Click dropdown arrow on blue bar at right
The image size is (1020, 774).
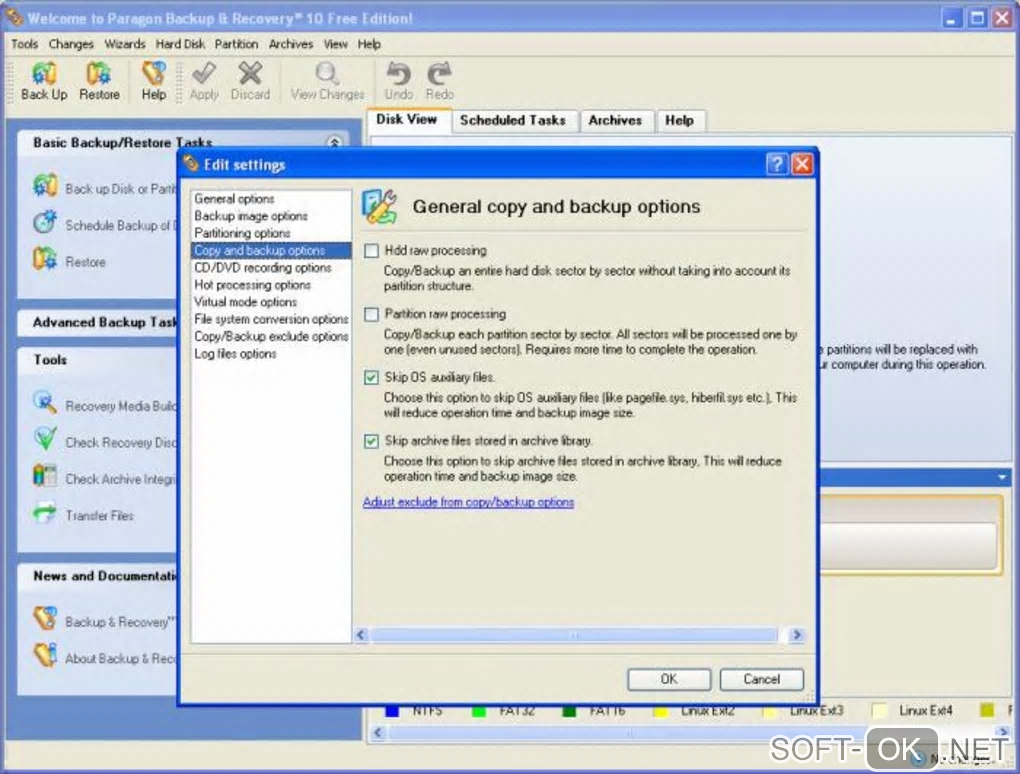point(1002,477)
